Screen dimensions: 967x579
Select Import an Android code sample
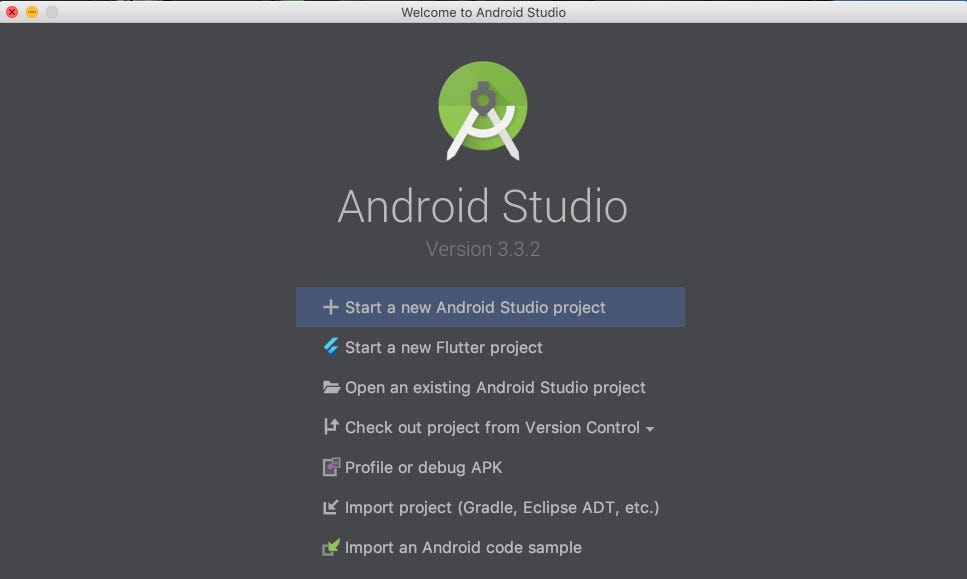463,547
